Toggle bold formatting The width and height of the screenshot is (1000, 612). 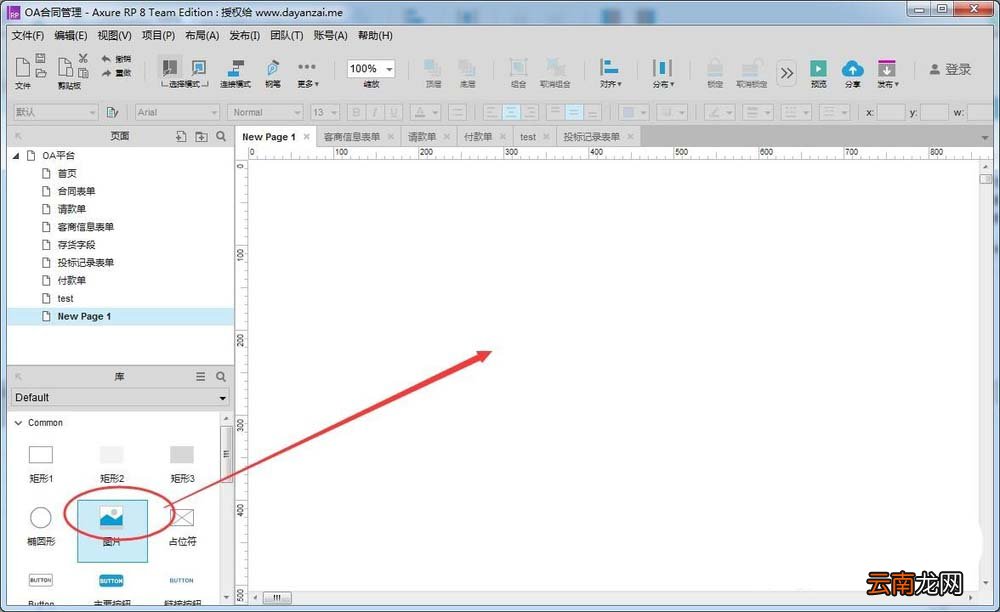(357, 113)
